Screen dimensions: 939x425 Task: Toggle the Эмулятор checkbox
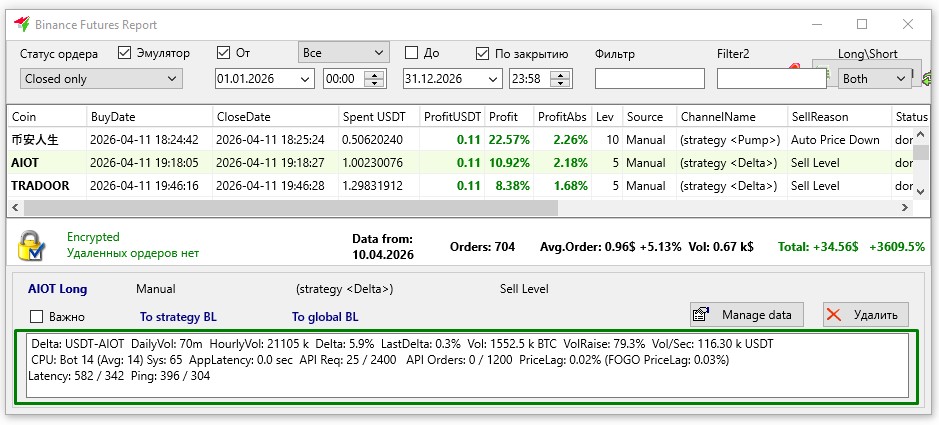pyautogui.click(x=125, y=53)
